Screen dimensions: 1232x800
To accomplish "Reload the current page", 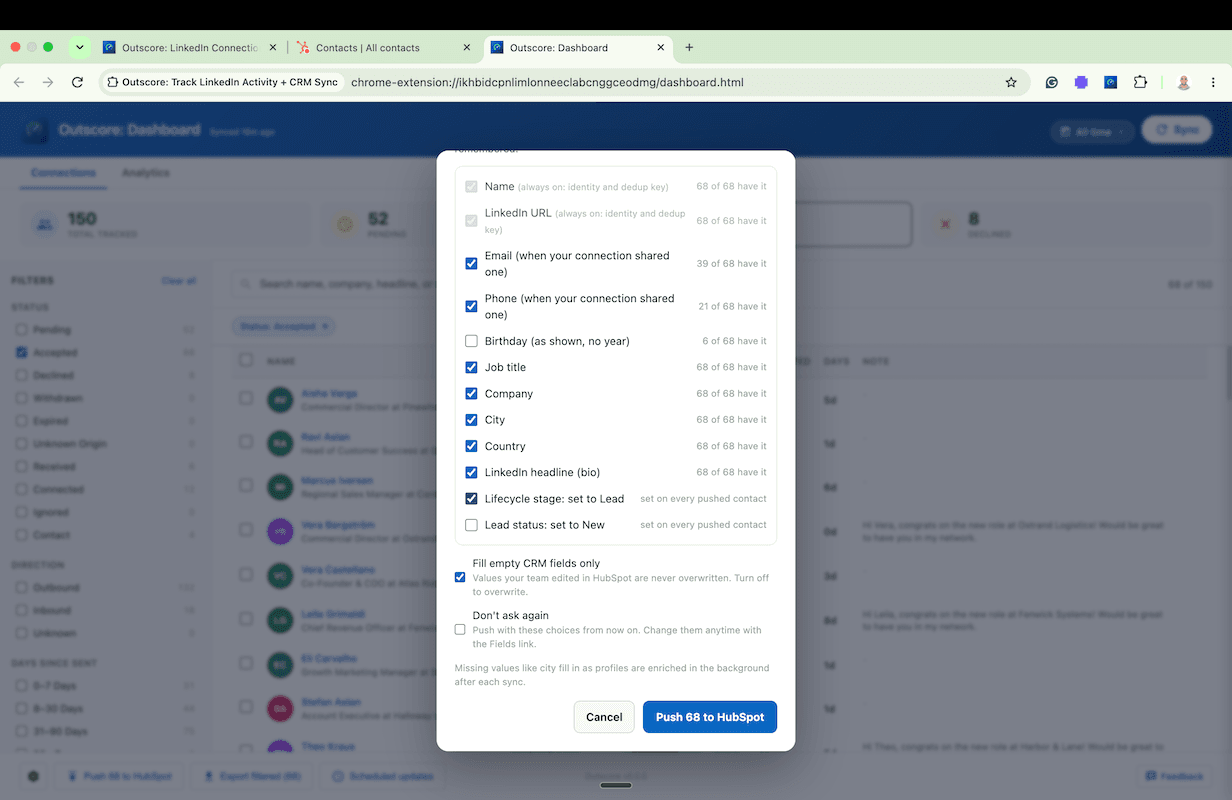I will coord(77,82).
